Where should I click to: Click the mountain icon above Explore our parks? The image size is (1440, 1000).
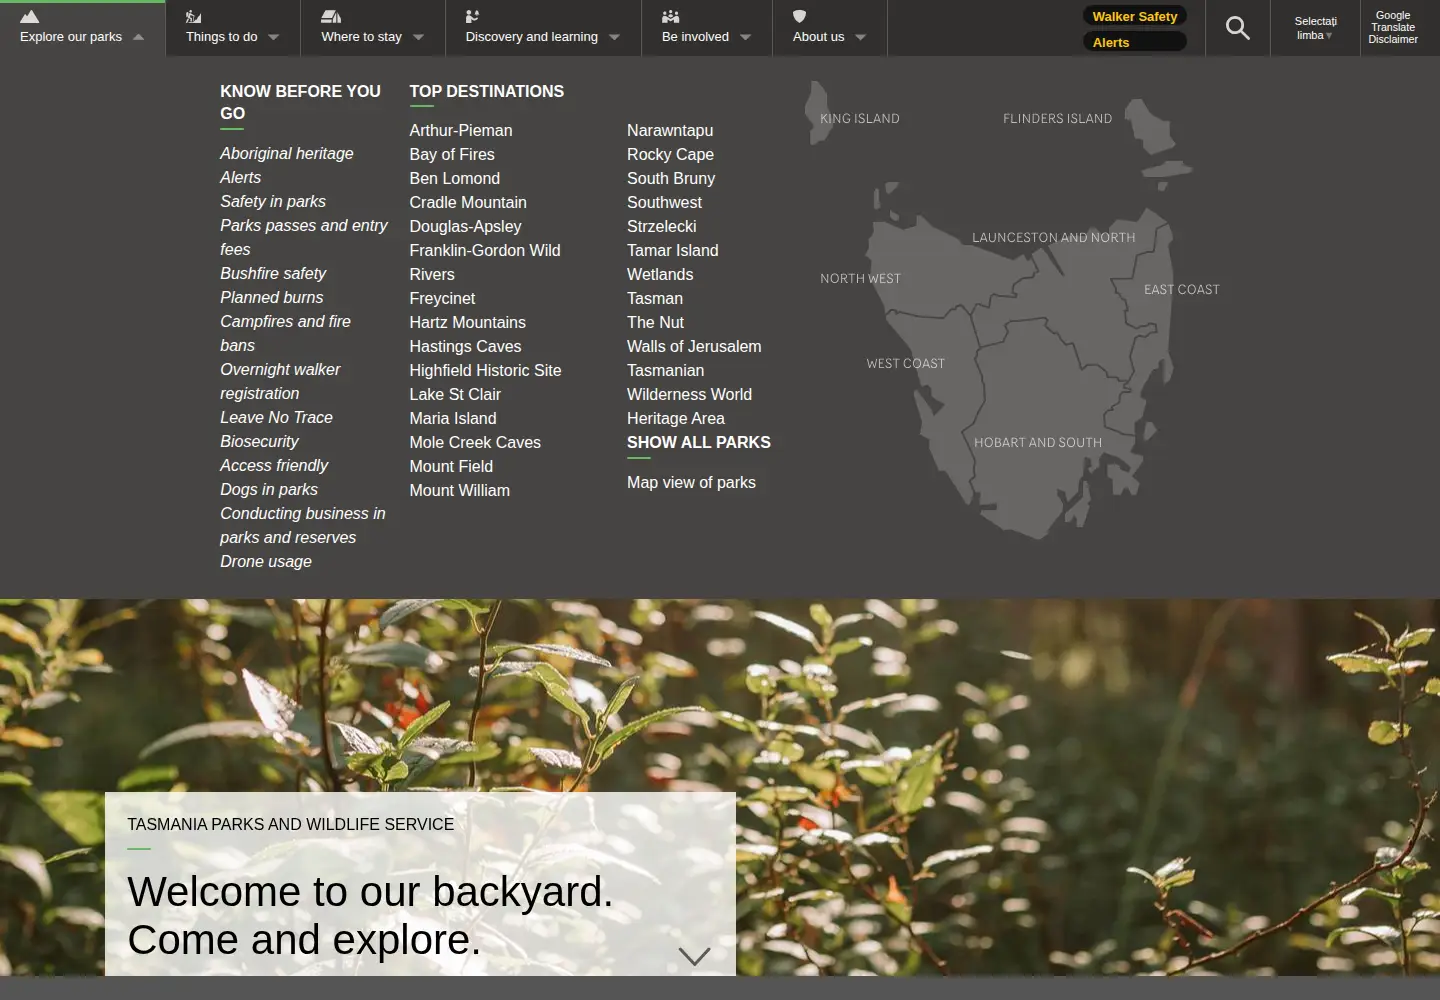coord(29,16)
